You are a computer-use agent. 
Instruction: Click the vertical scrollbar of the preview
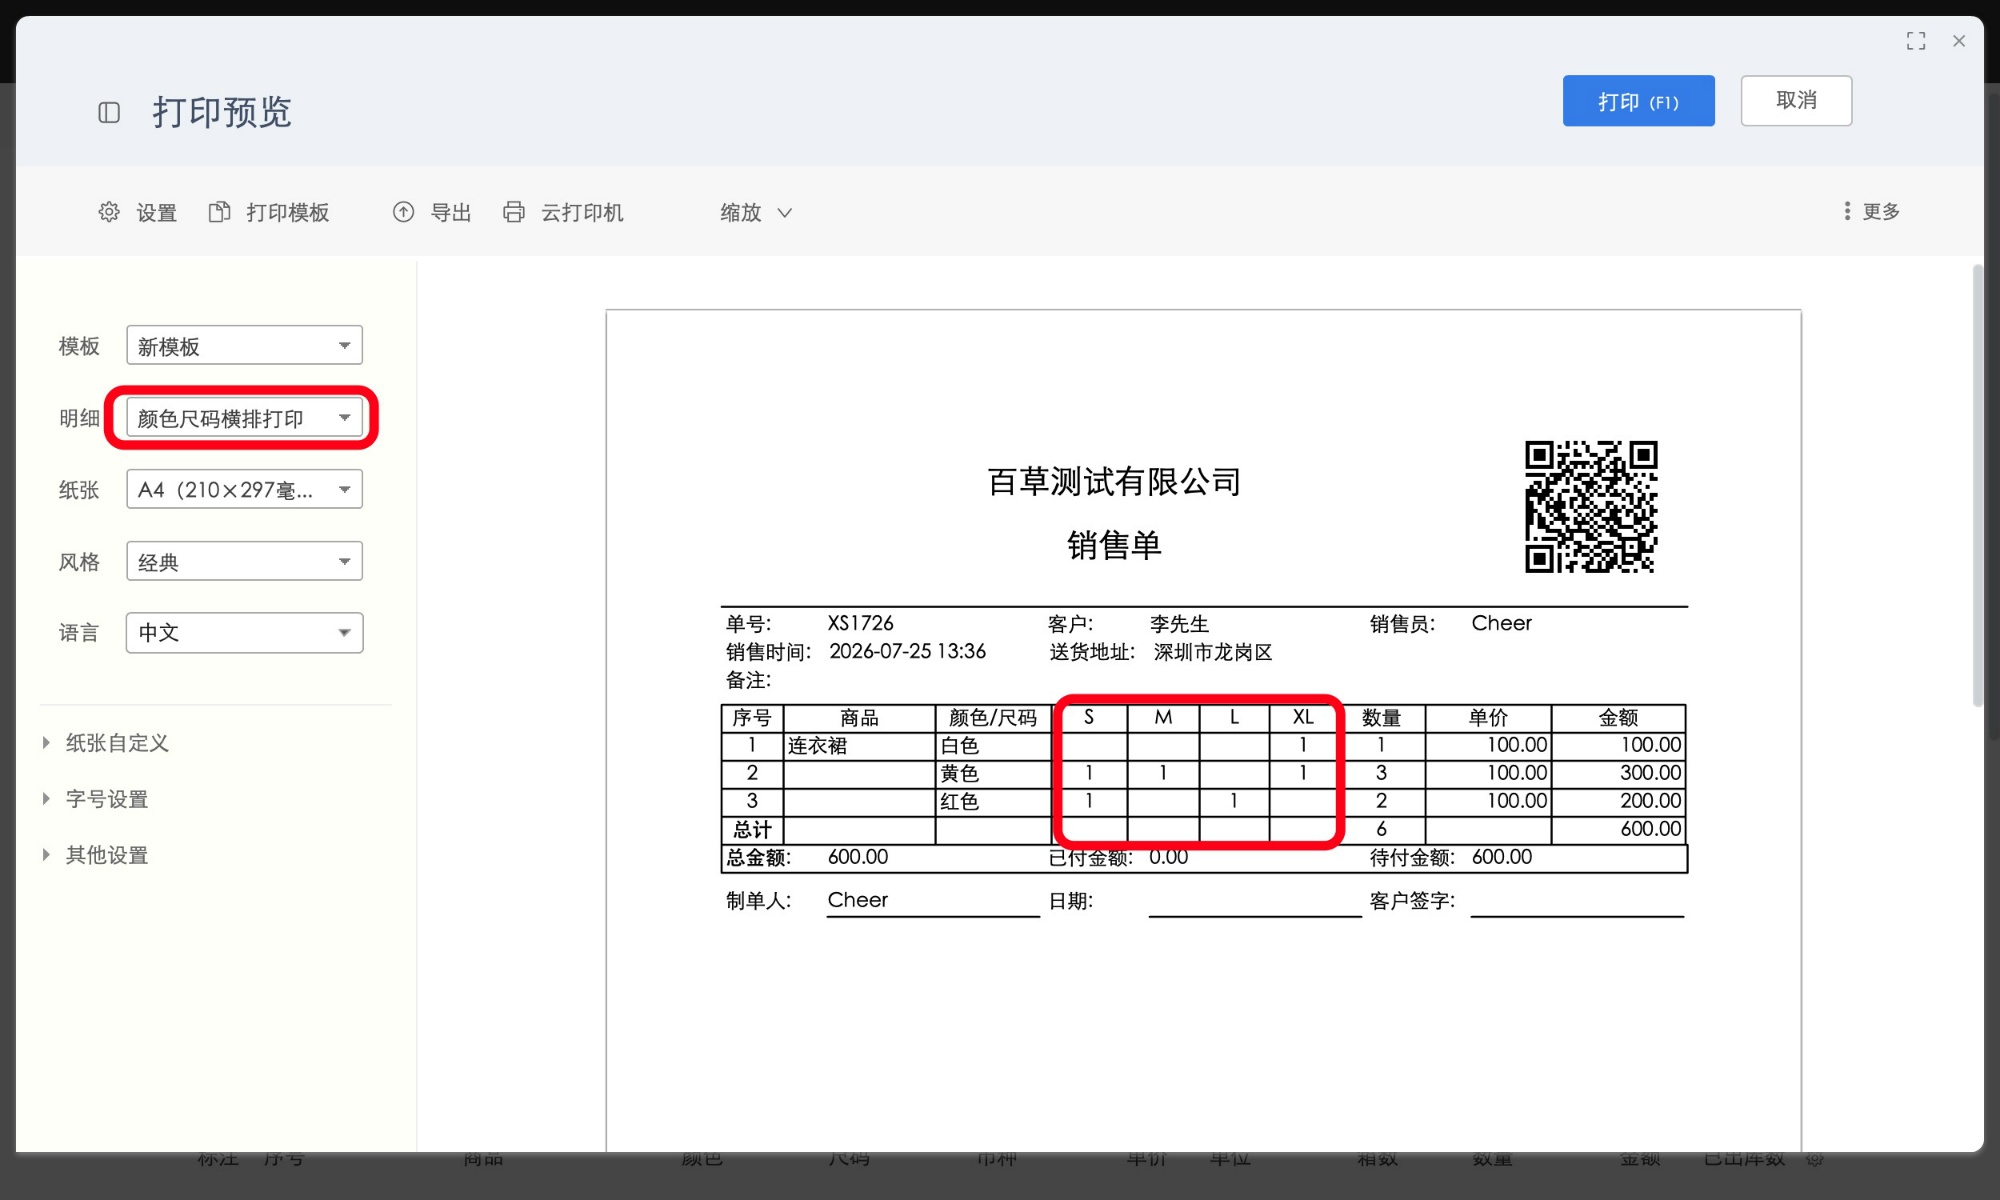coord(1977,486)
